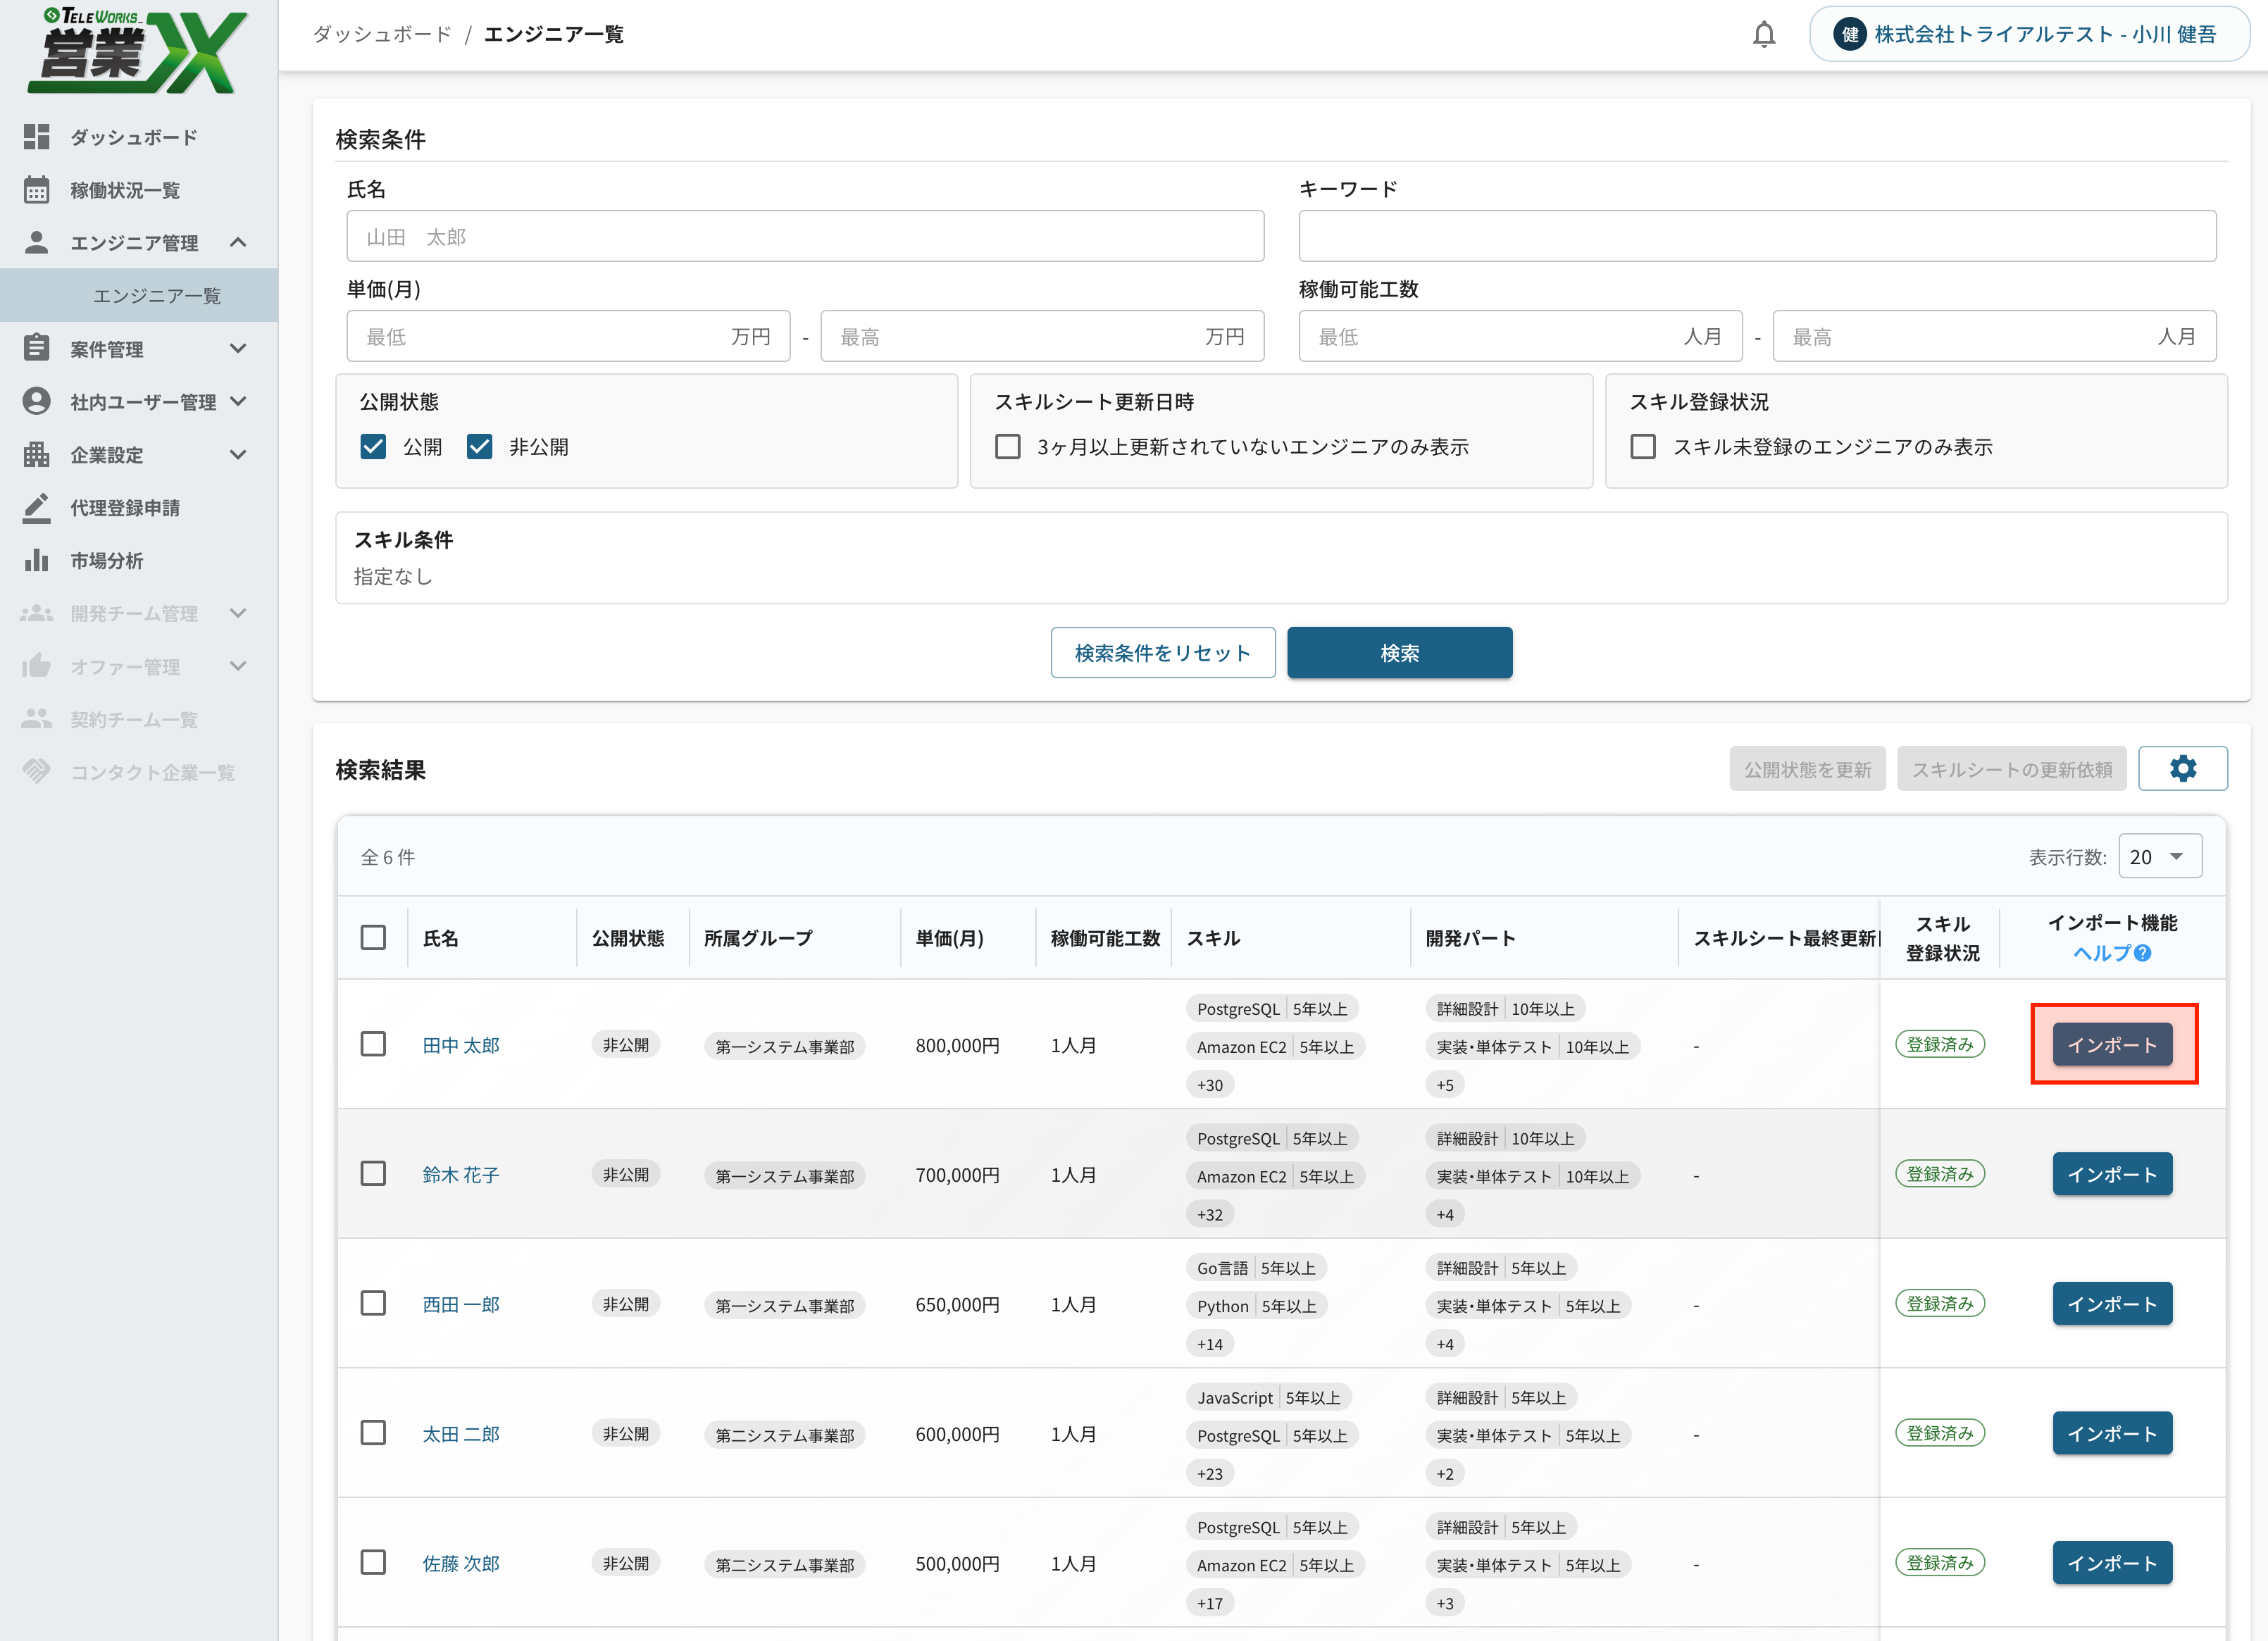
Task: Enable 3ヶ月以上更新されていない filter checkbox
Action: [x=1007, y=446]
